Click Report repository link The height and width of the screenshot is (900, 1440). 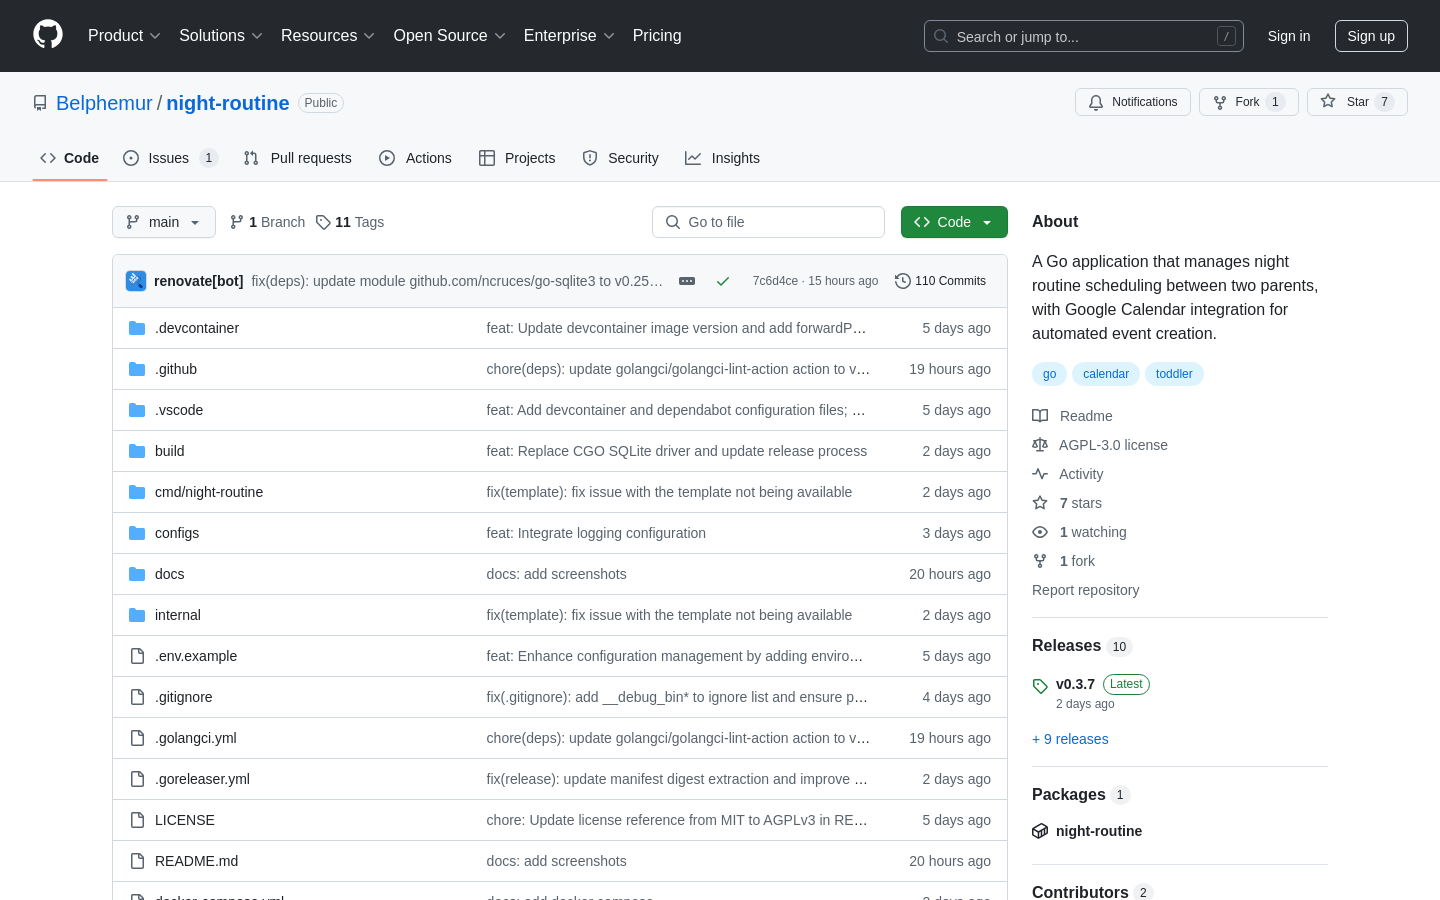coord(1085,590)
